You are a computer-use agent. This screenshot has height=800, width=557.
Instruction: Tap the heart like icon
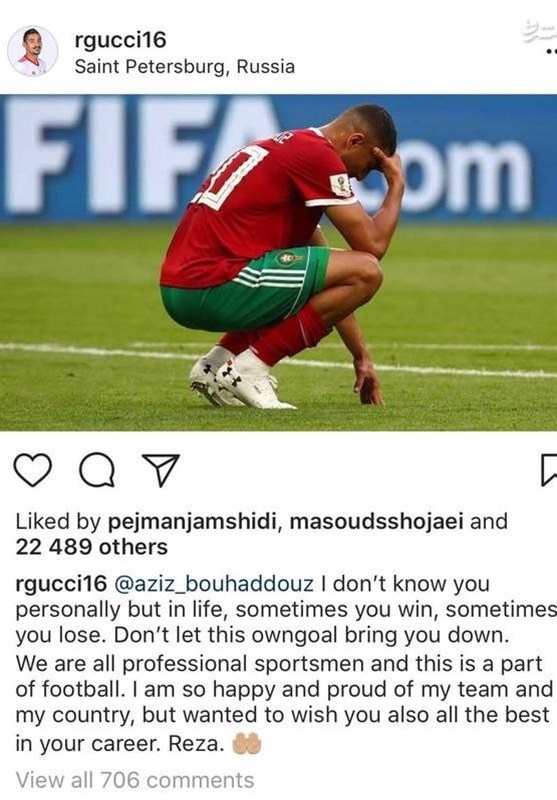pos(33,469)
